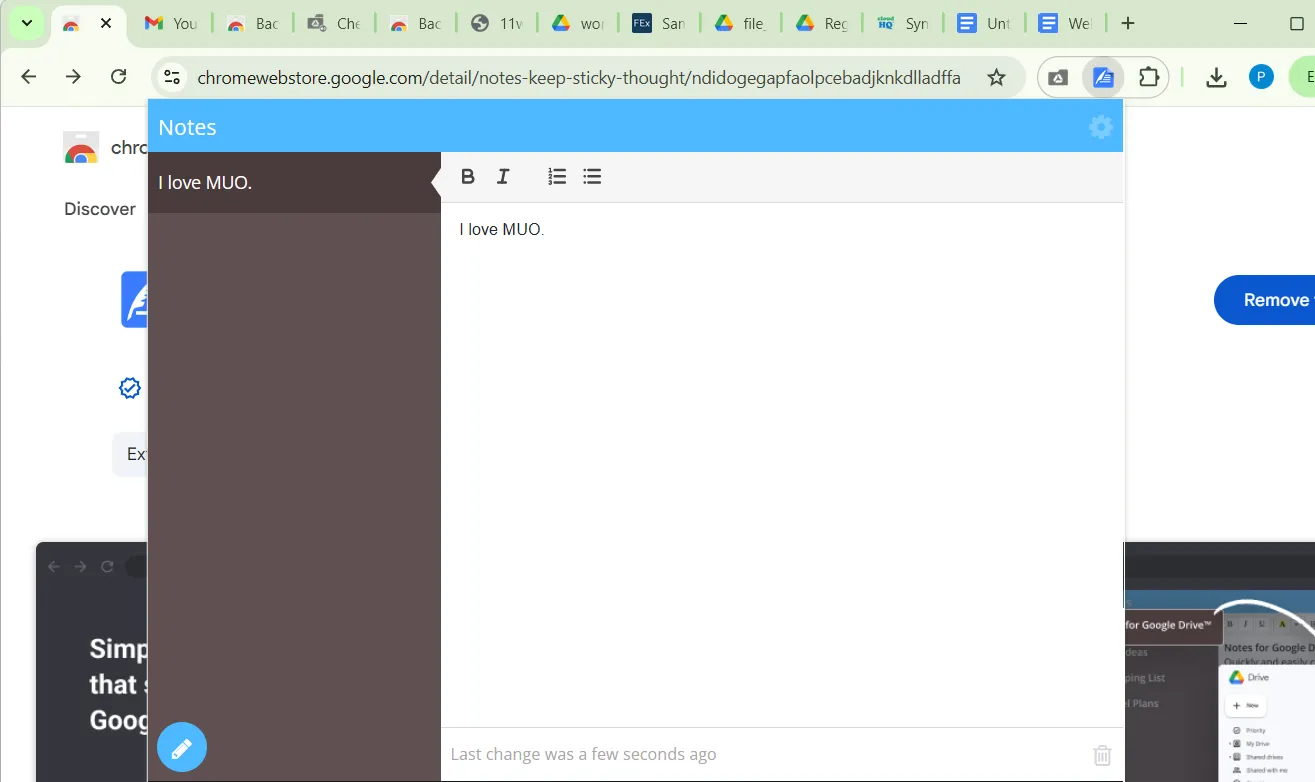Insert a numbered list in the note
The width and height of the screenshot is (1315, 782).
[556, 176]
